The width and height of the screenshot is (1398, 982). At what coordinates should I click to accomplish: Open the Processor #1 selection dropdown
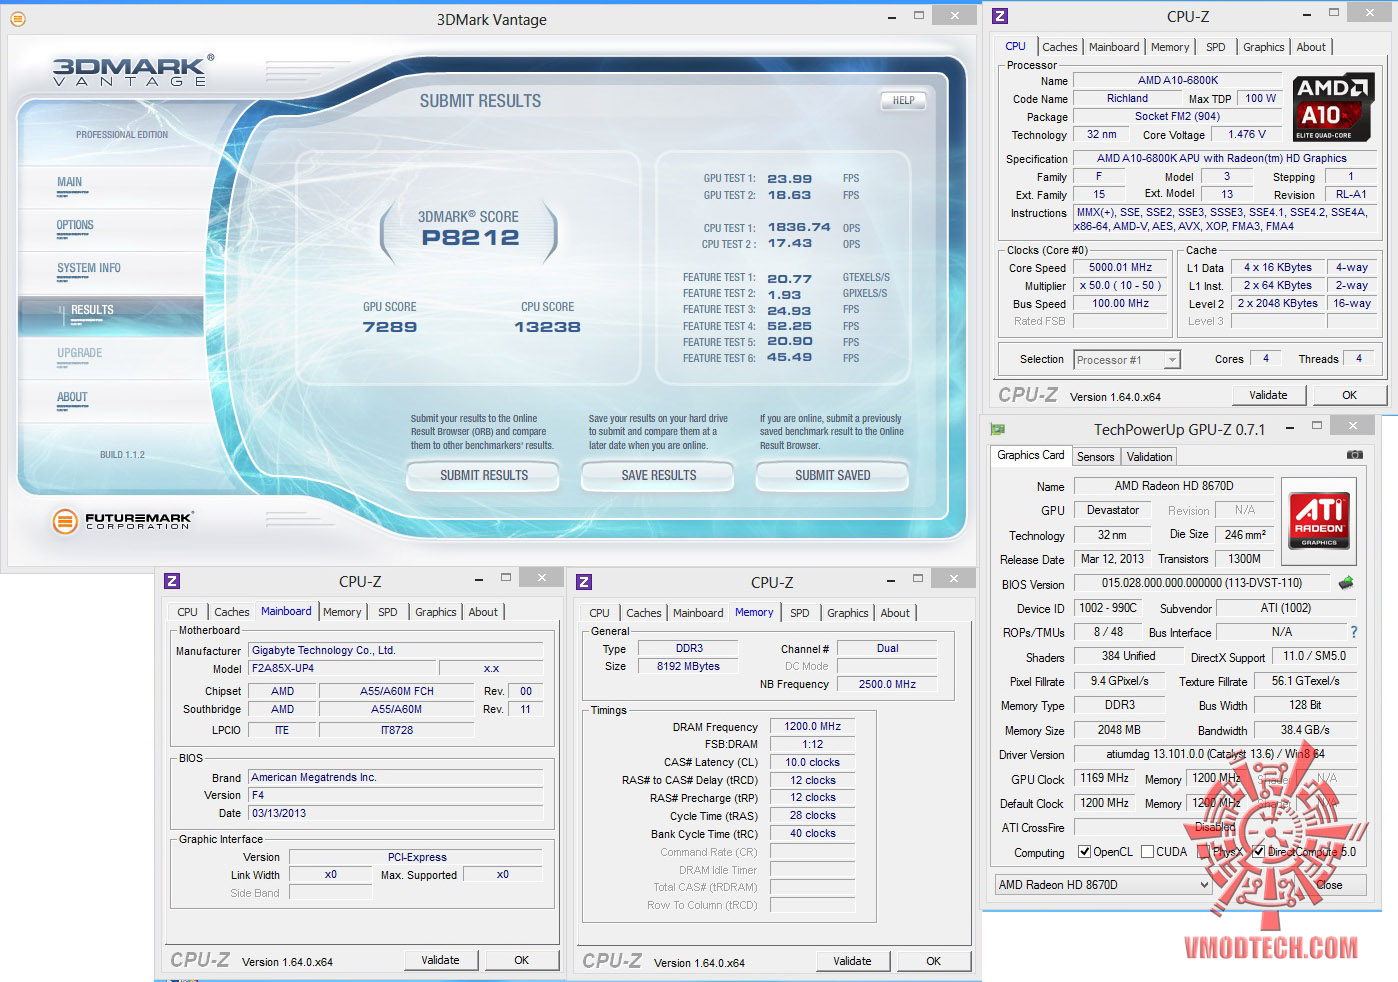pyautogui.click(x=1127, y=360)
